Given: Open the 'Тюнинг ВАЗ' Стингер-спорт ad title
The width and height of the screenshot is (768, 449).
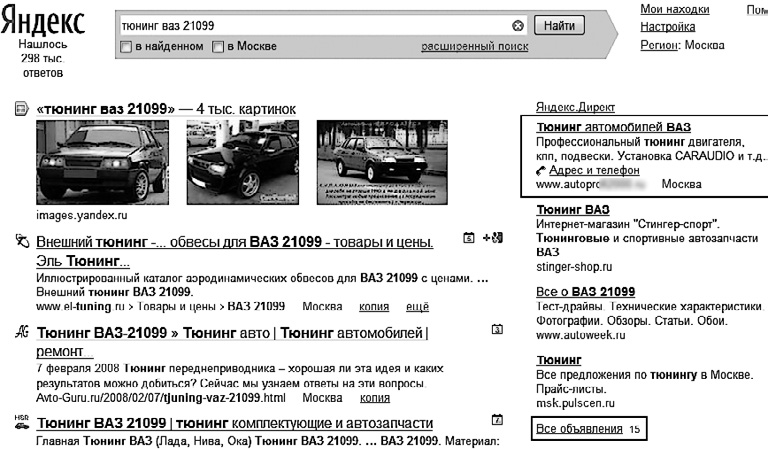Looking at the screenshot, I should pyautogui.click(x=573, y=210).
